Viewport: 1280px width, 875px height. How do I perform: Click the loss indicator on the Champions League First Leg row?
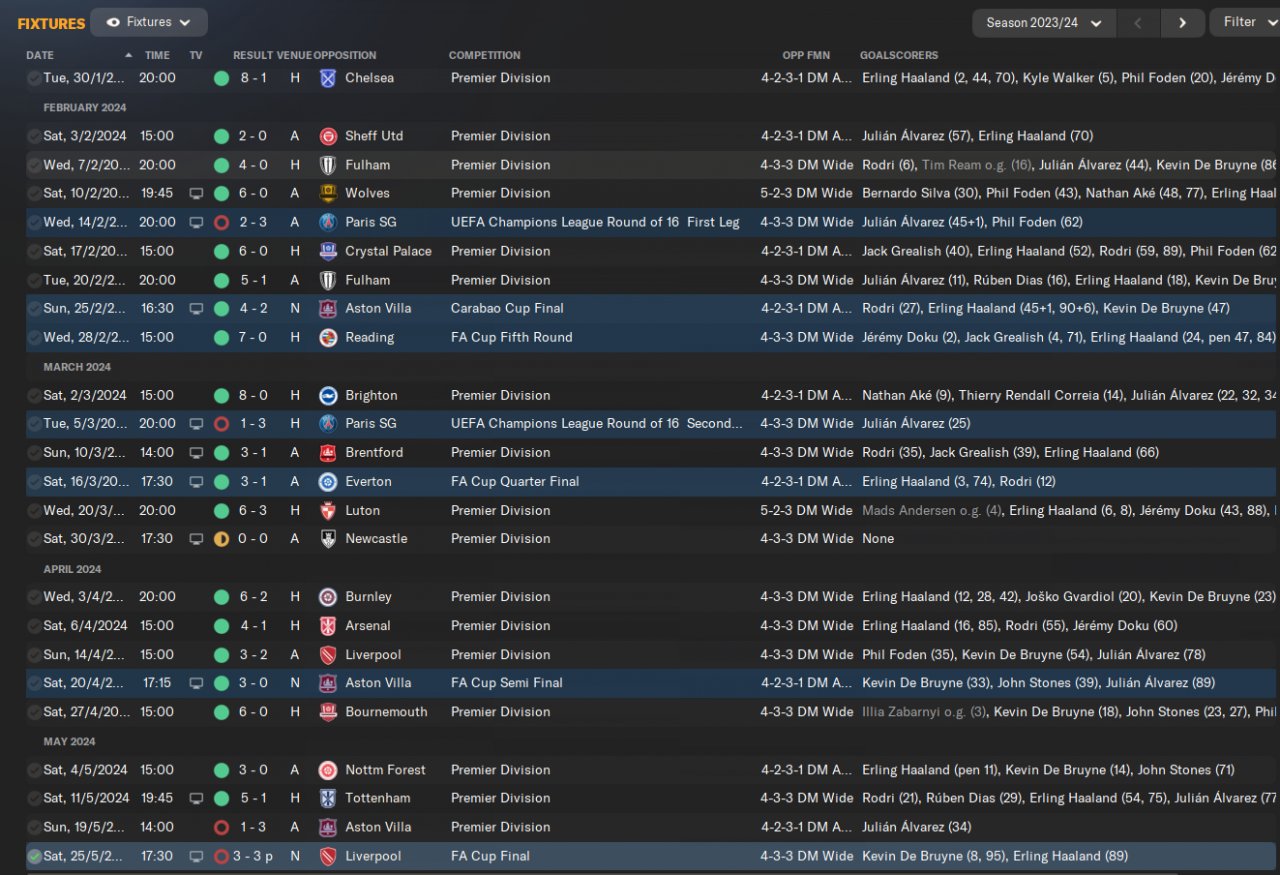tap(221, 222)
